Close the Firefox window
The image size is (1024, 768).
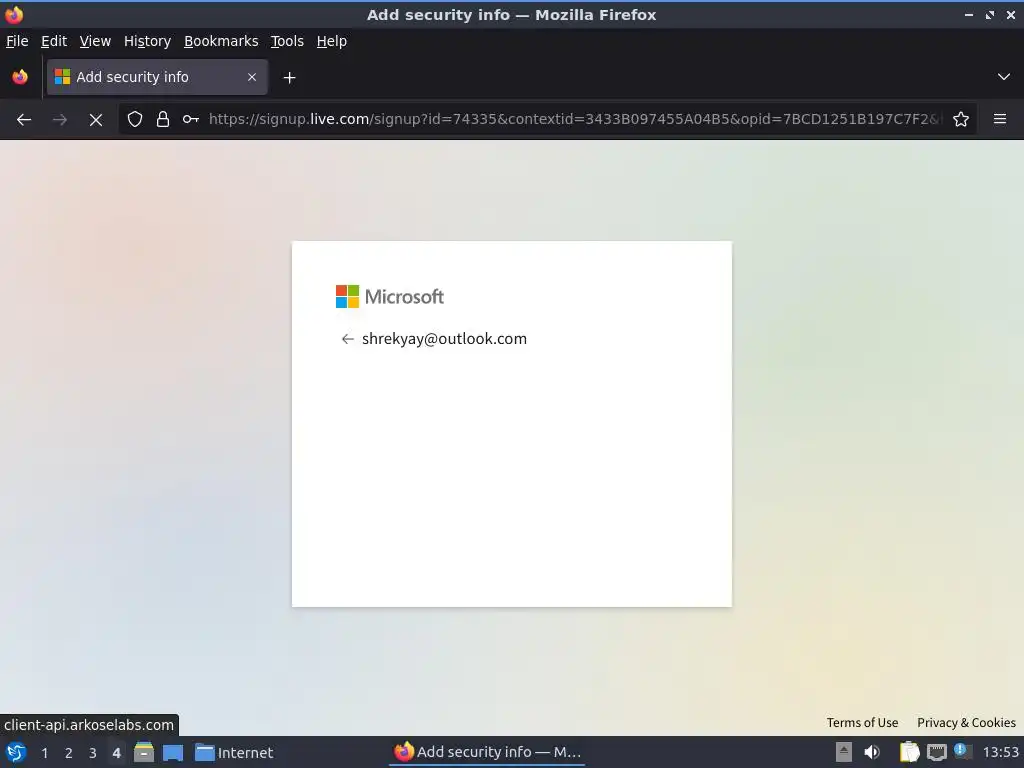[x=1011, y=14]
